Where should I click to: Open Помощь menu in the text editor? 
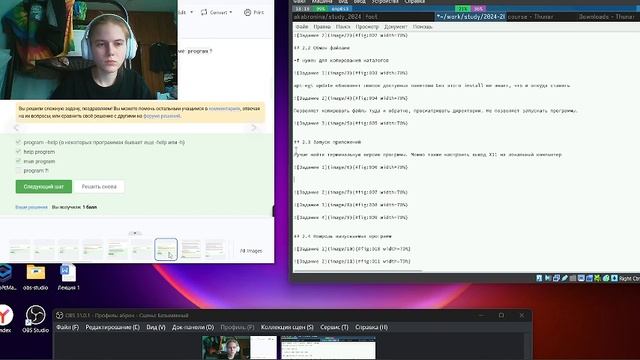click(422, 27)
